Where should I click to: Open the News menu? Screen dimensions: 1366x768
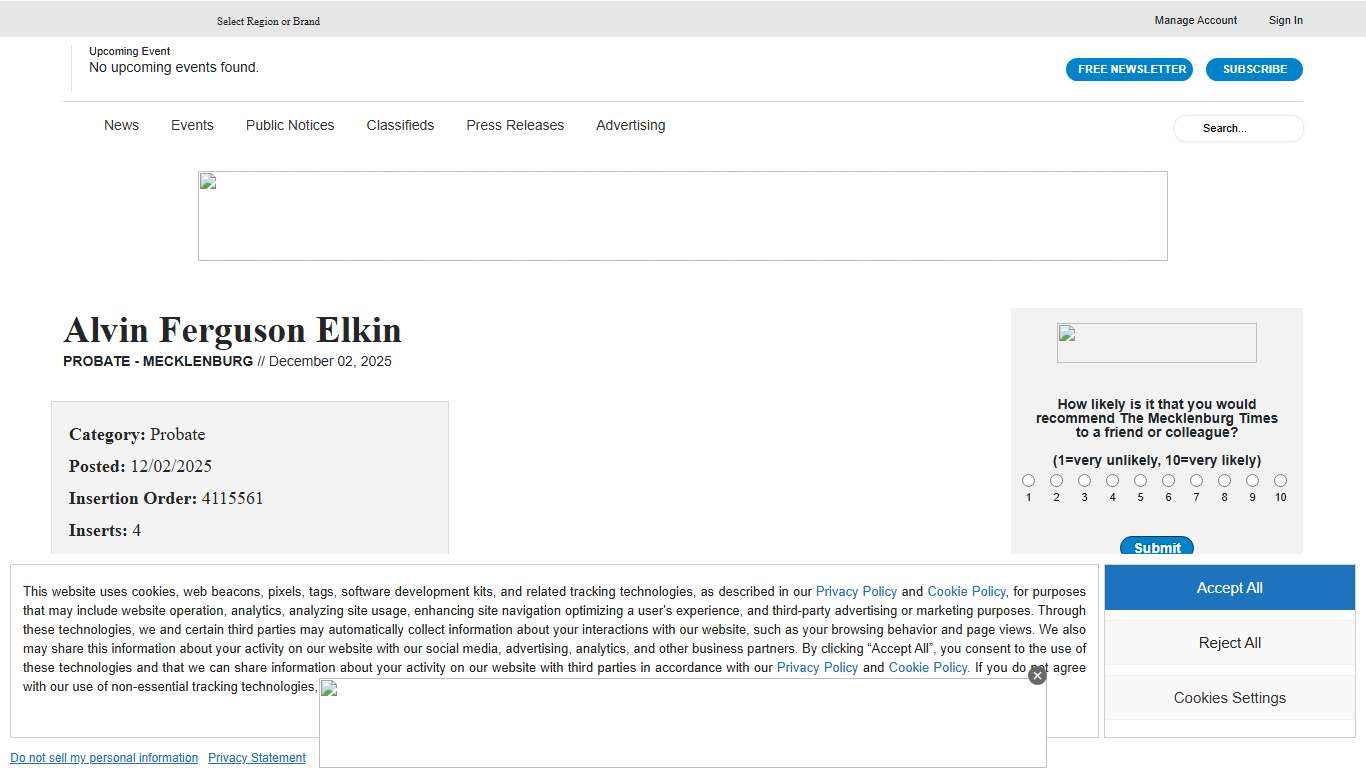pyautogui.click(x=121, y=125)
